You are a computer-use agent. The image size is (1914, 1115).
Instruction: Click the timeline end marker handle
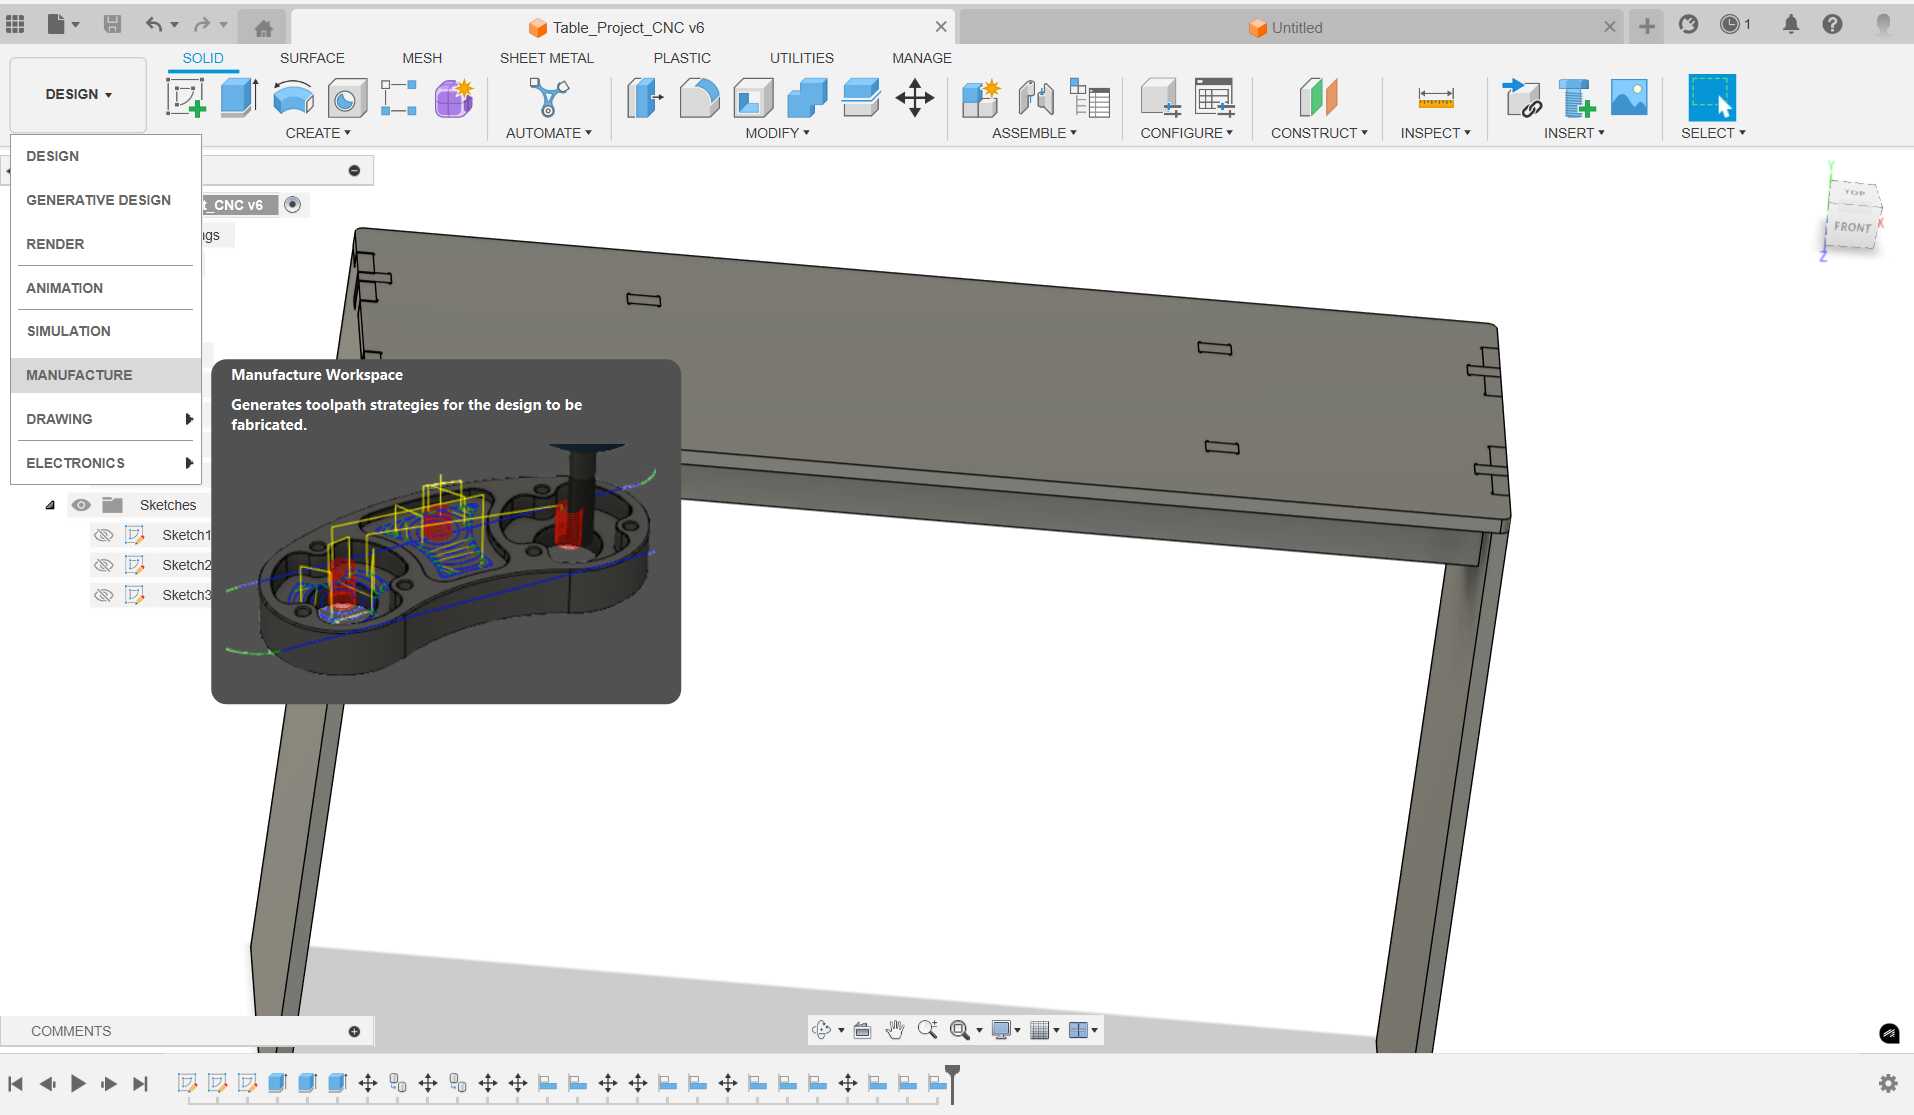coord(952,1073)
